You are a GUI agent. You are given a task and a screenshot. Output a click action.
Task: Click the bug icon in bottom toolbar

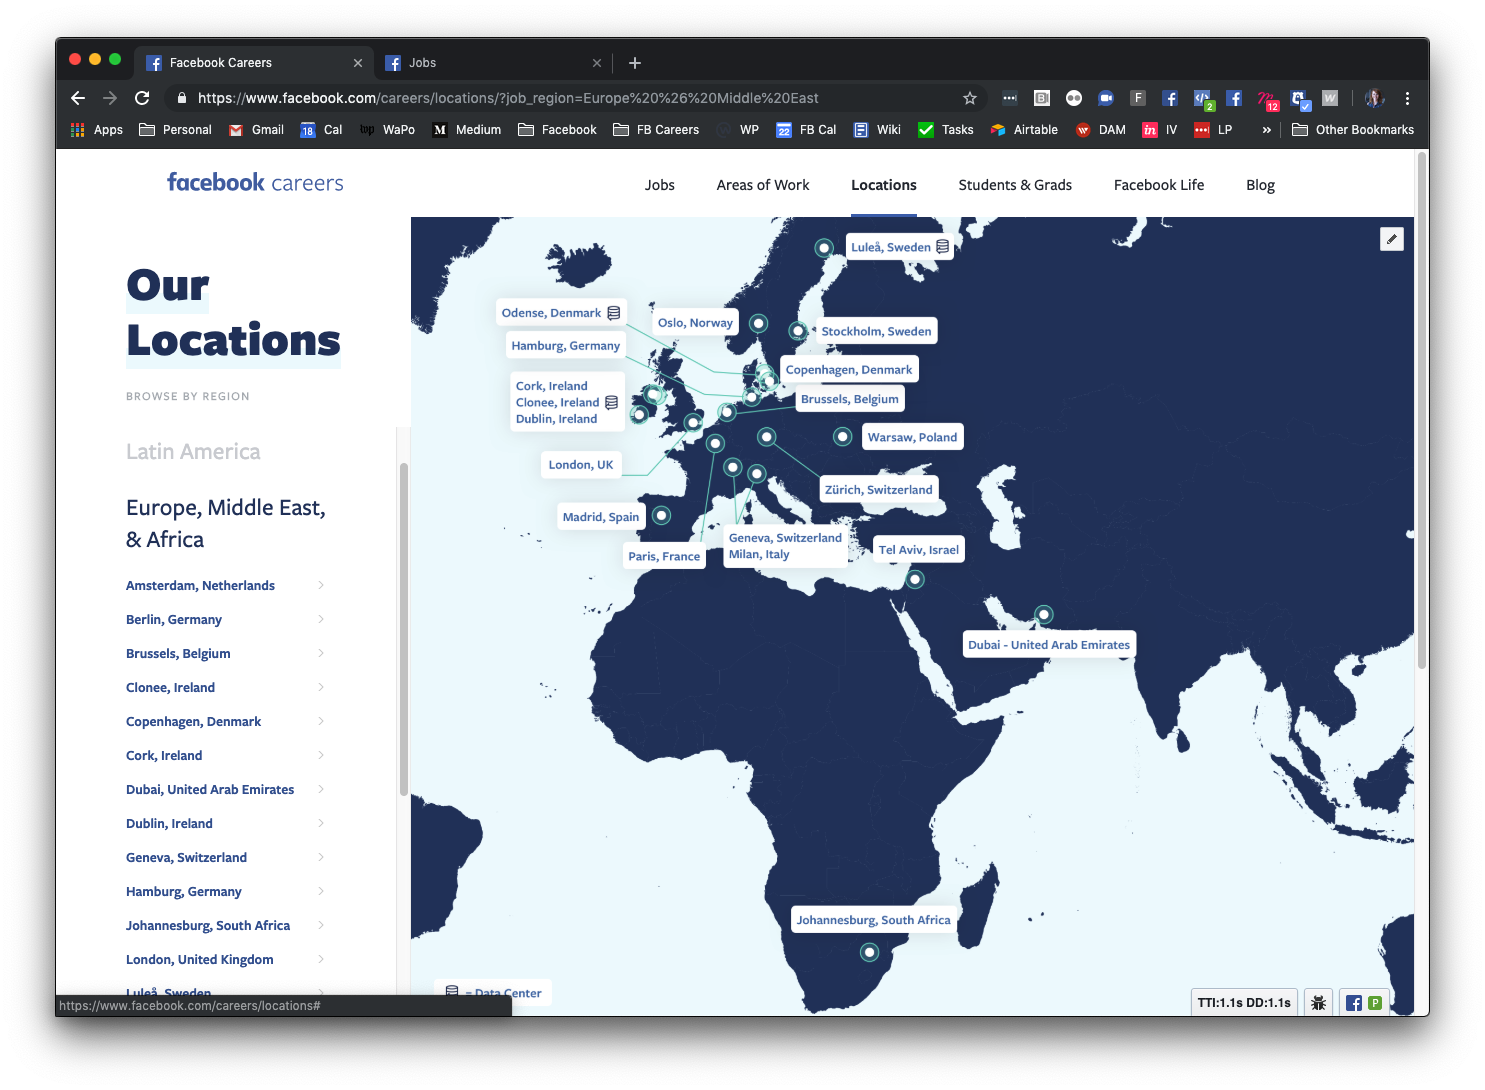(x=1318, y=1002)
